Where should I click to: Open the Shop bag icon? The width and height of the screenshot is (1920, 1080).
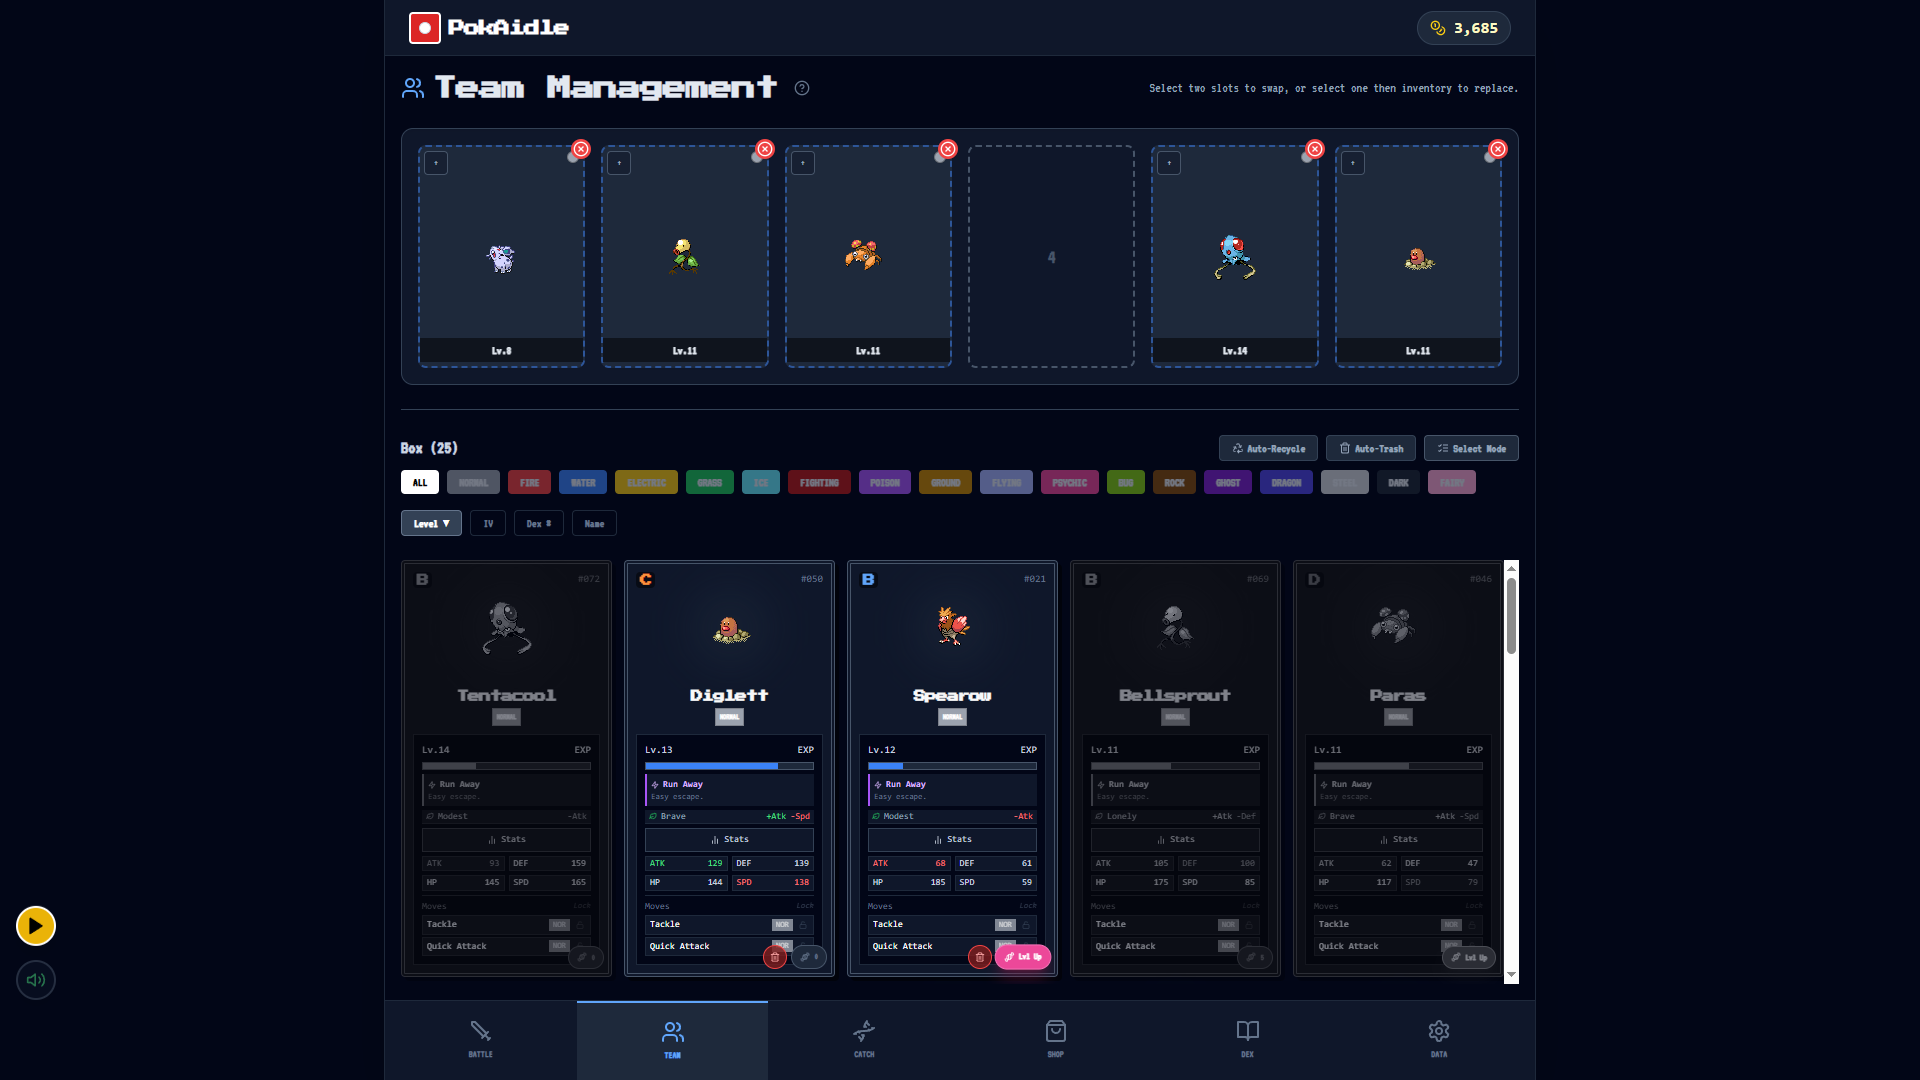[x=1055, y=1039]
